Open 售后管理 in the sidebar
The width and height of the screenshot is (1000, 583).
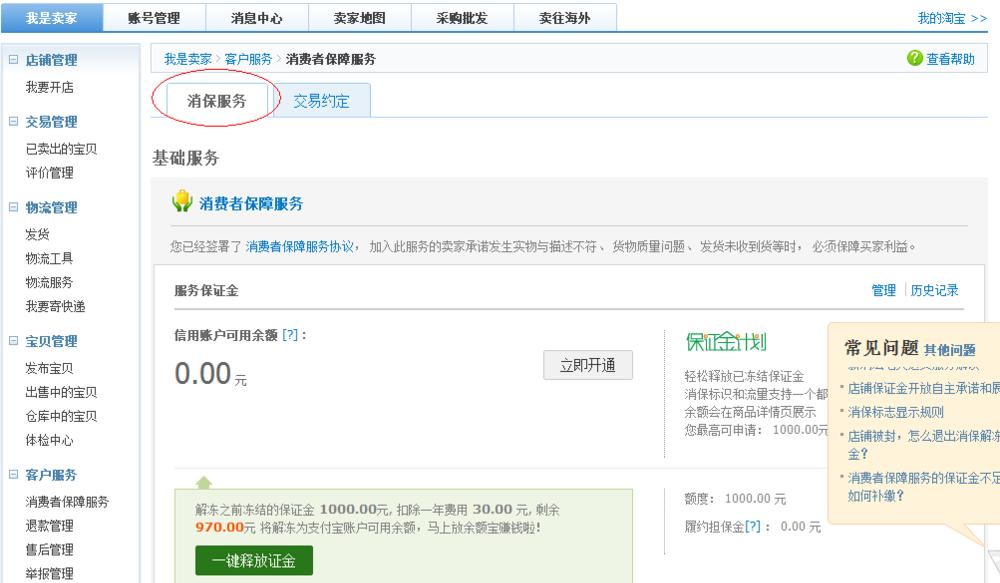tap(50, 550)
